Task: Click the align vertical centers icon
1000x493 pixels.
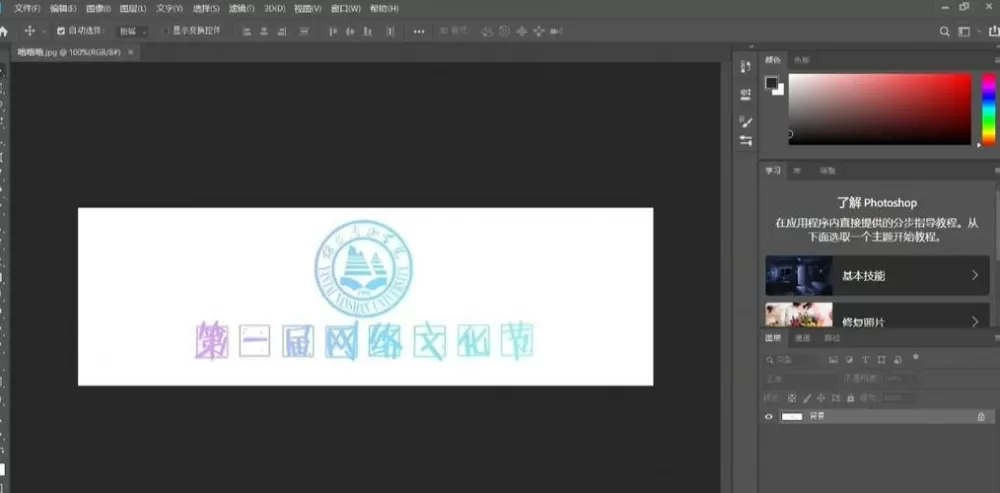Action: [x=349, y=31]
